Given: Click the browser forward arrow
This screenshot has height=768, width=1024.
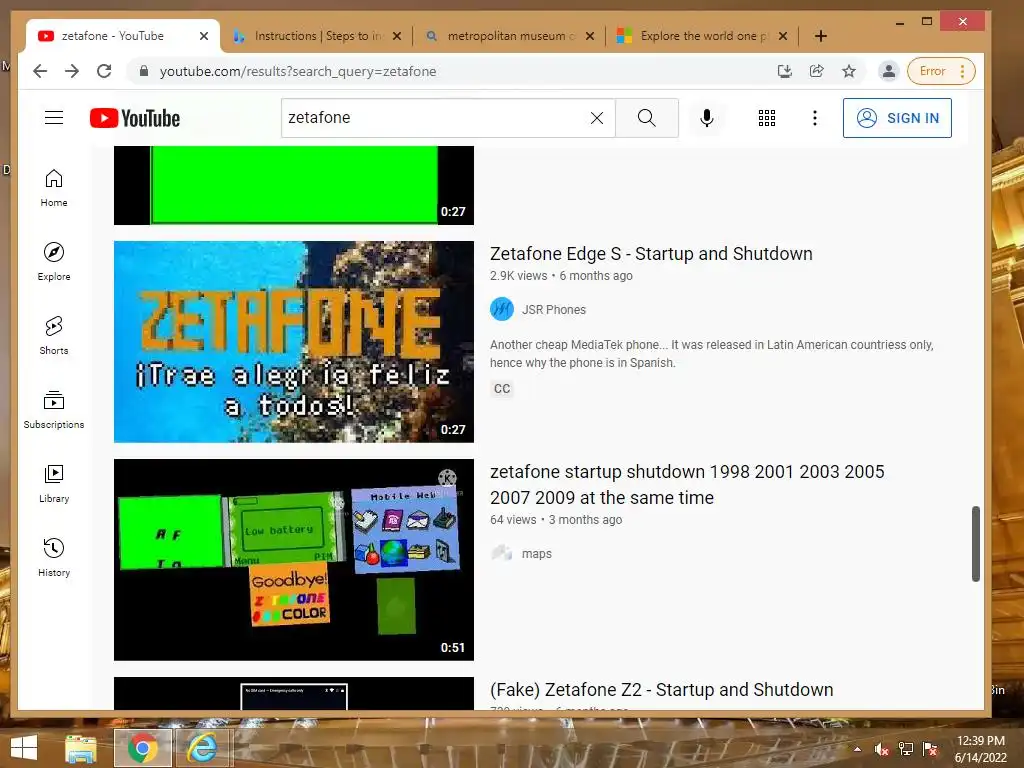Looking at the screenshot, I should 72,71.
